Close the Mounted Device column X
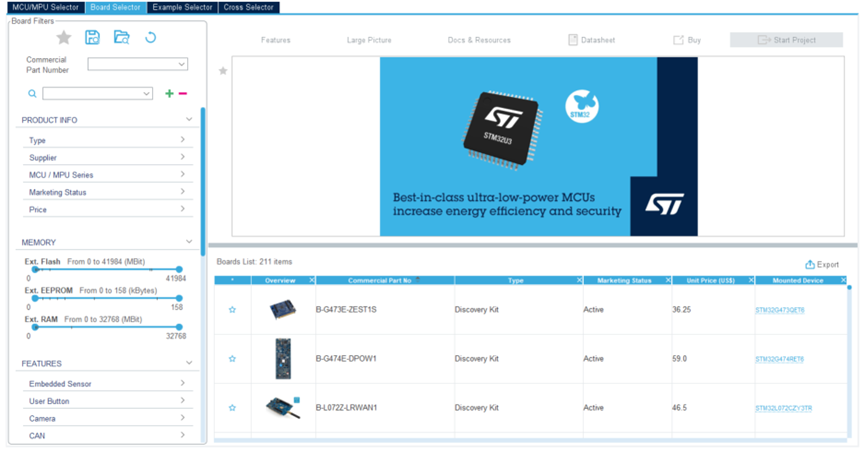Viewport: 865px width, 453px height. (843, 280)
